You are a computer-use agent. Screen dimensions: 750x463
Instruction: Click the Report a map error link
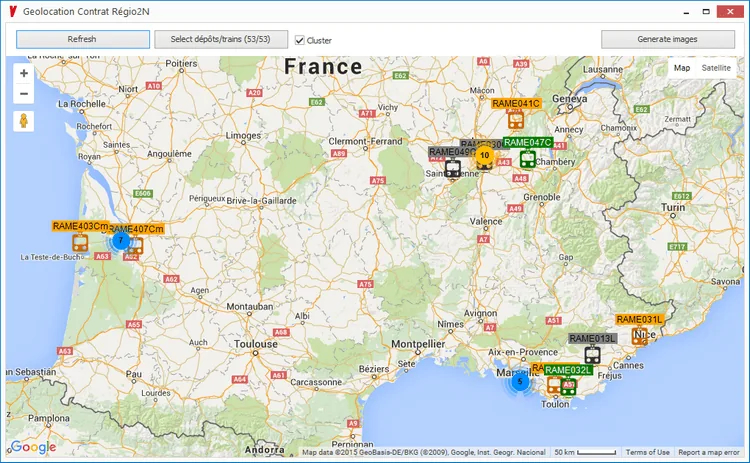point(709,452)
